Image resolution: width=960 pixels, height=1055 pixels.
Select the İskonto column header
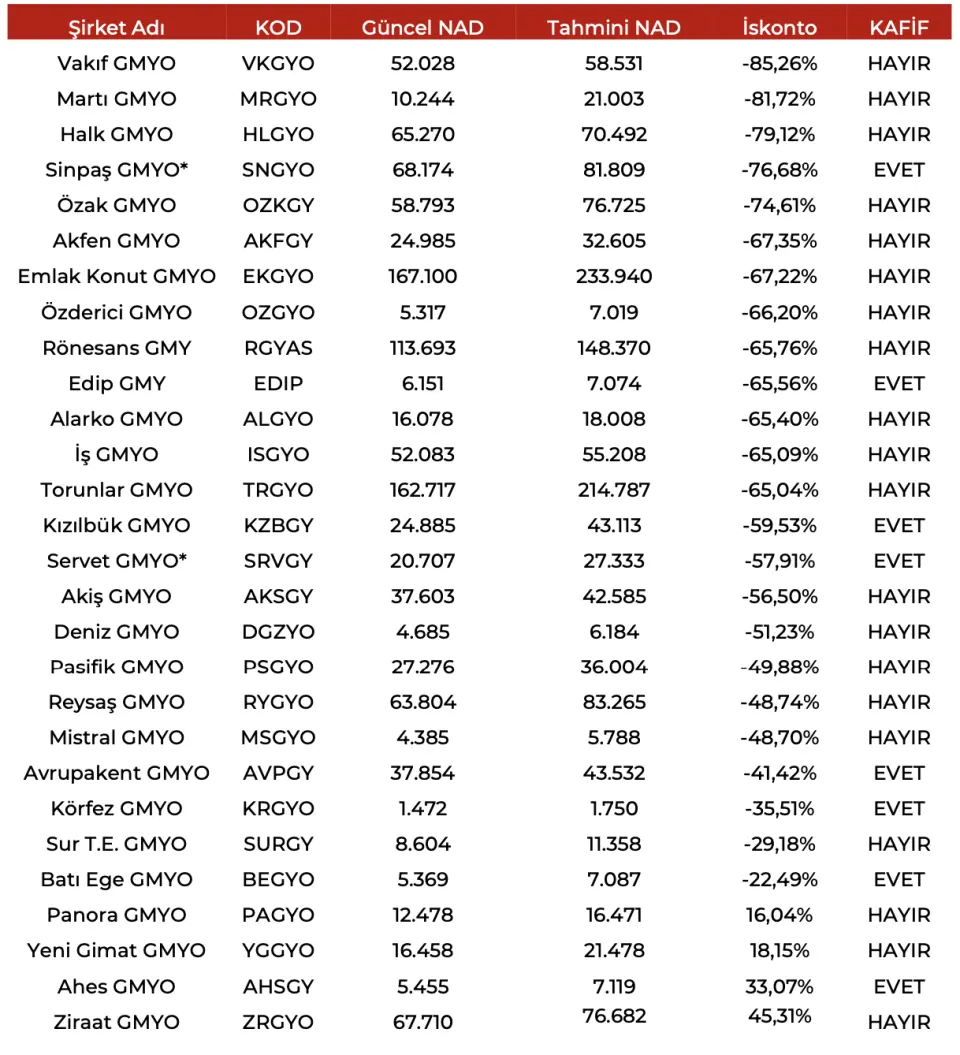[780, 27]
